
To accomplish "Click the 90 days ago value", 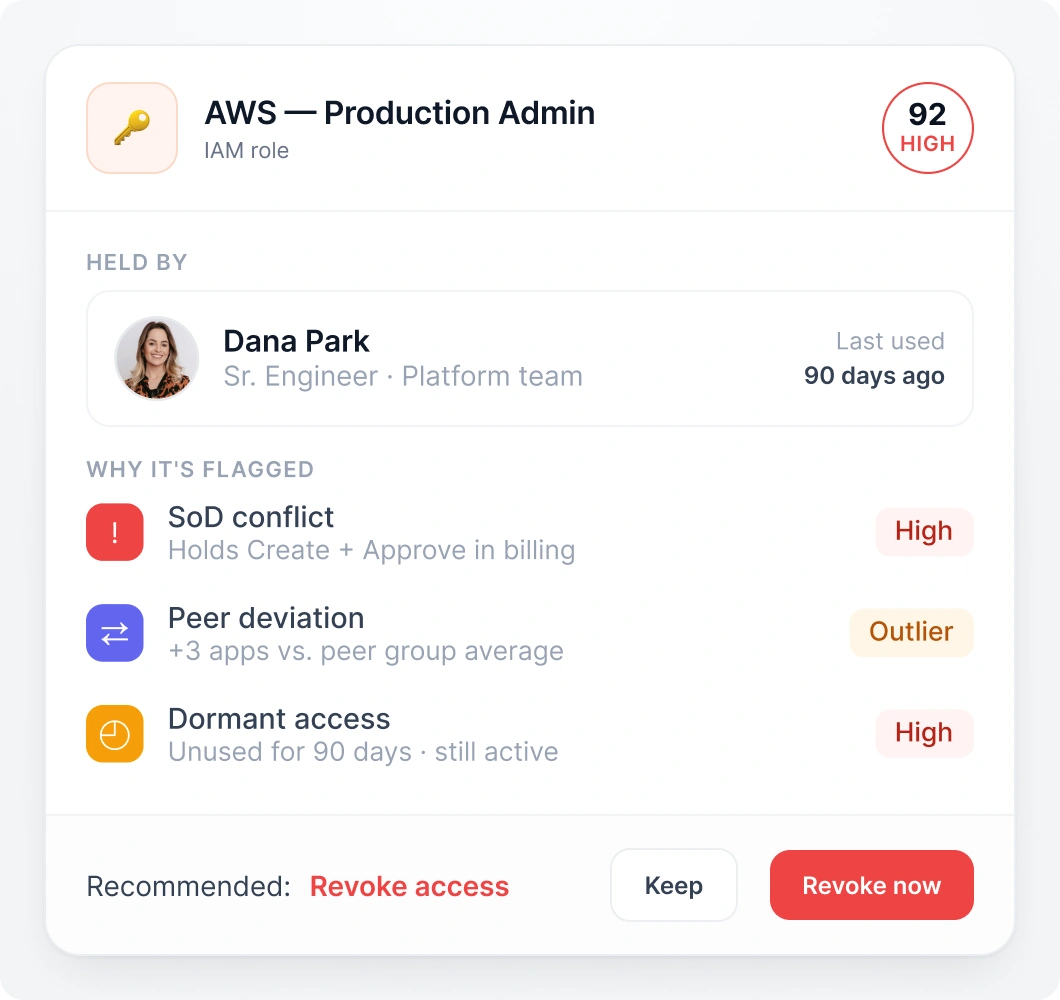I will (x=874, y=376).
